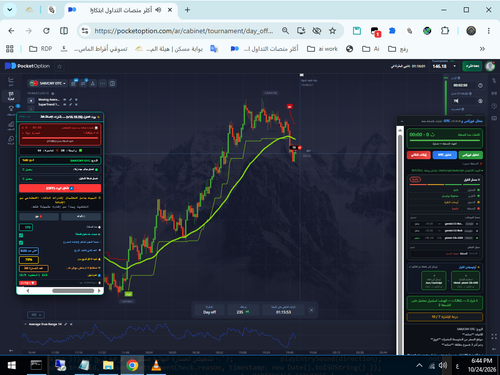Hide the Moving Average indicator eye icon

tap(65, 100)
